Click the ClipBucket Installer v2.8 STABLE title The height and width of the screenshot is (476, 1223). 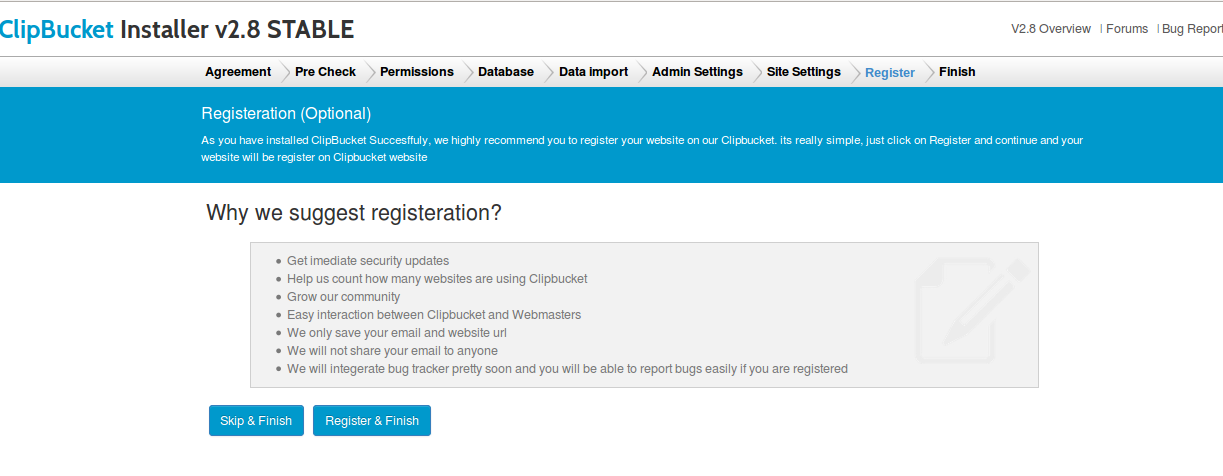177,30
